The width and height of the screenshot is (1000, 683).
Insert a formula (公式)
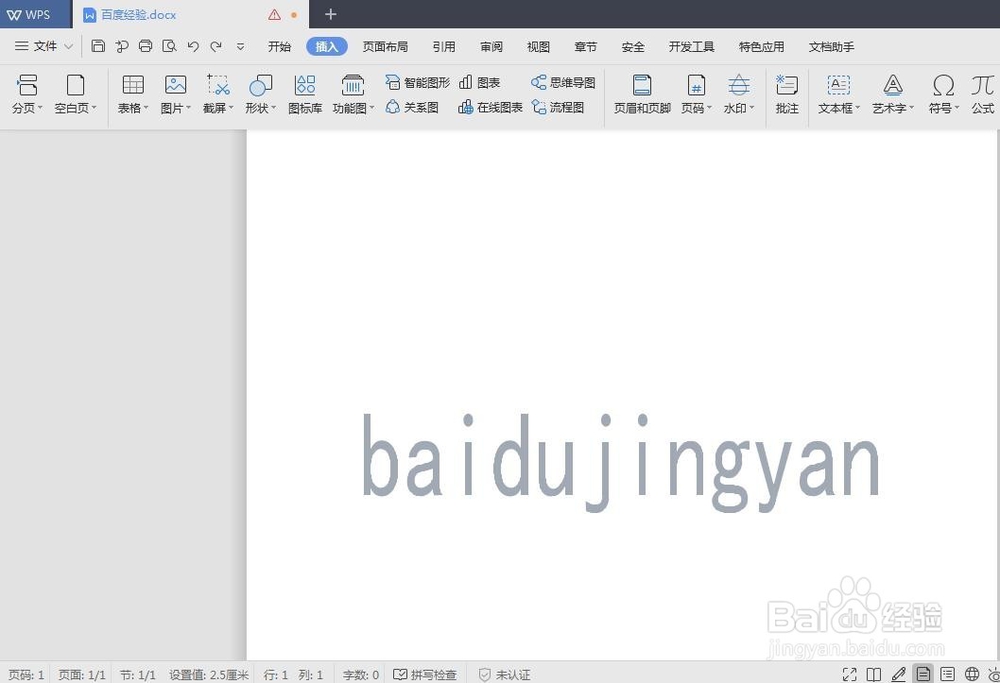pyautogui.click(x=983, y=94)
